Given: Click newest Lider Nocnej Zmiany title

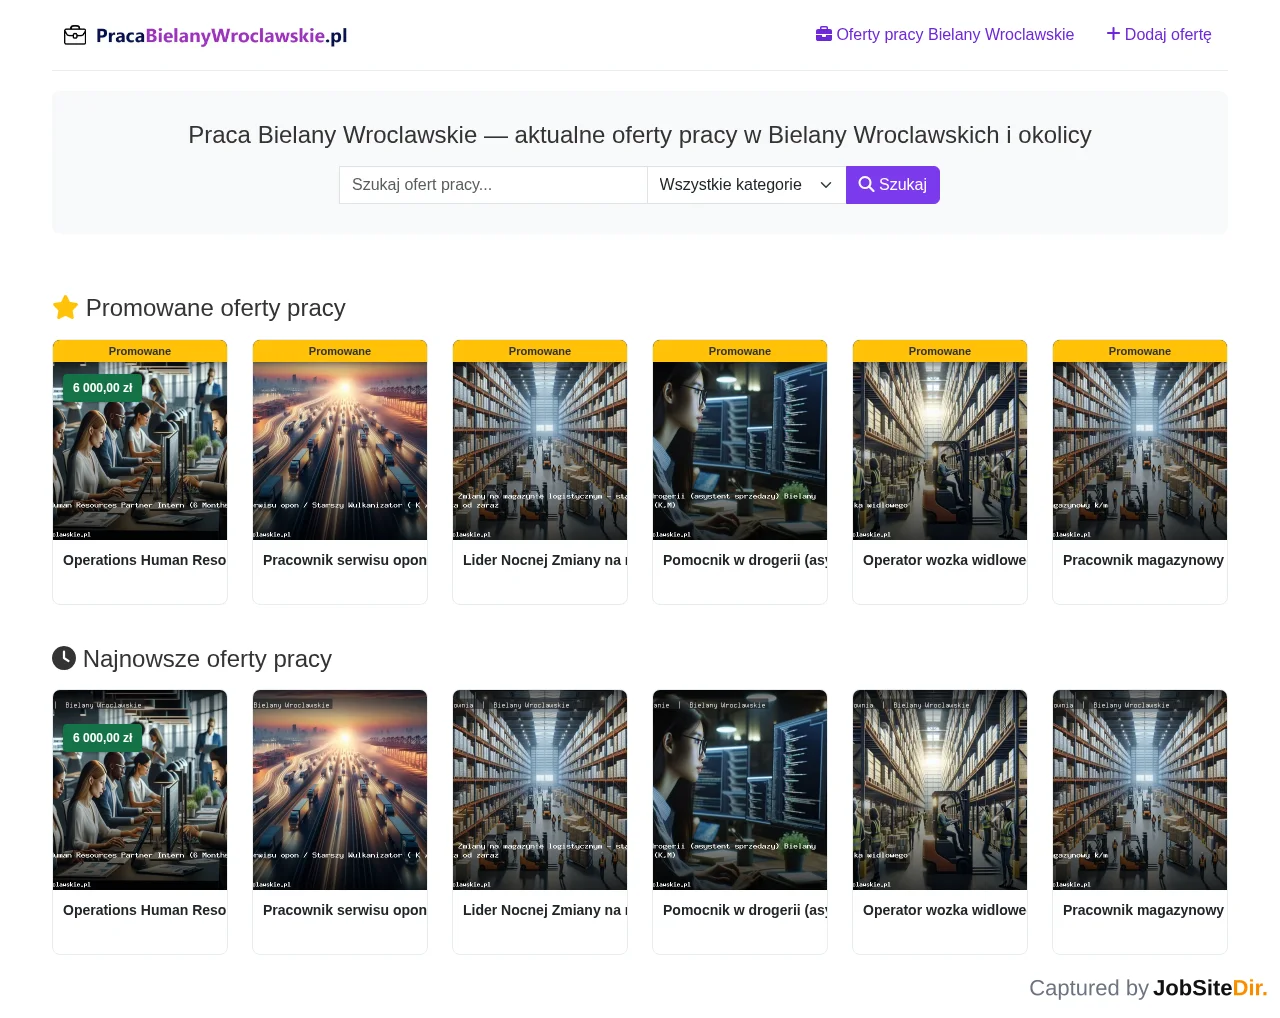Looking at the screenshot, I should pos(545,910).
